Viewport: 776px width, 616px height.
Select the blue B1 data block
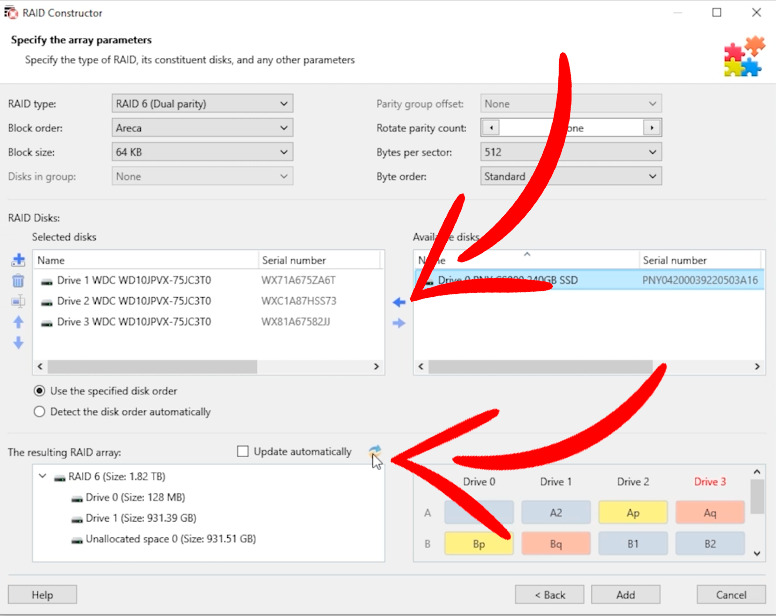coord(633,544)
